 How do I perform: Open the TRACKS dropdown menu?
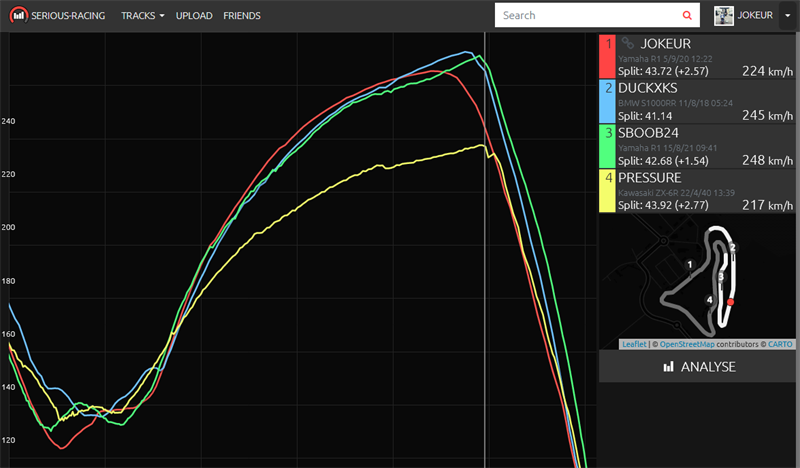coord(142,16)
